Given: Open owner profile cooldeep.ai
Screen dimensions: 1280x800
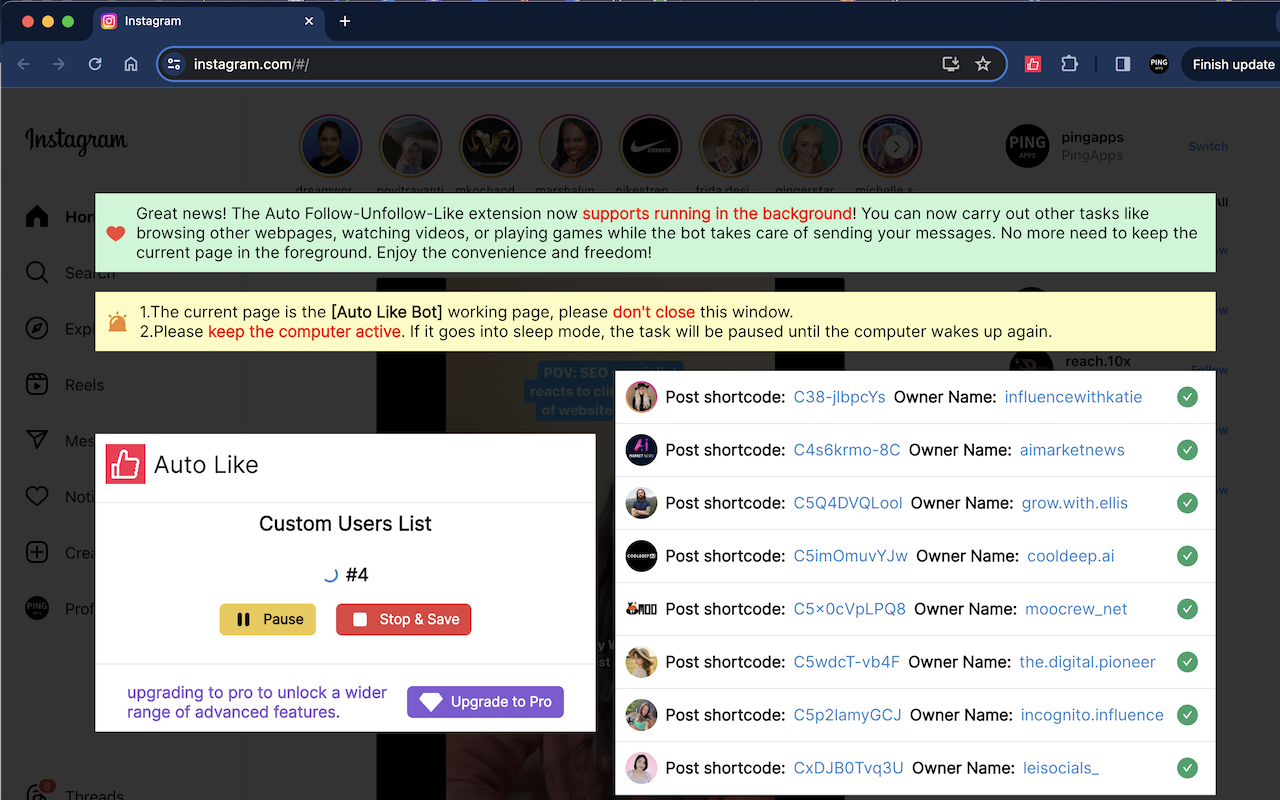Looking at the screenshot, I should coord(1070,556).
